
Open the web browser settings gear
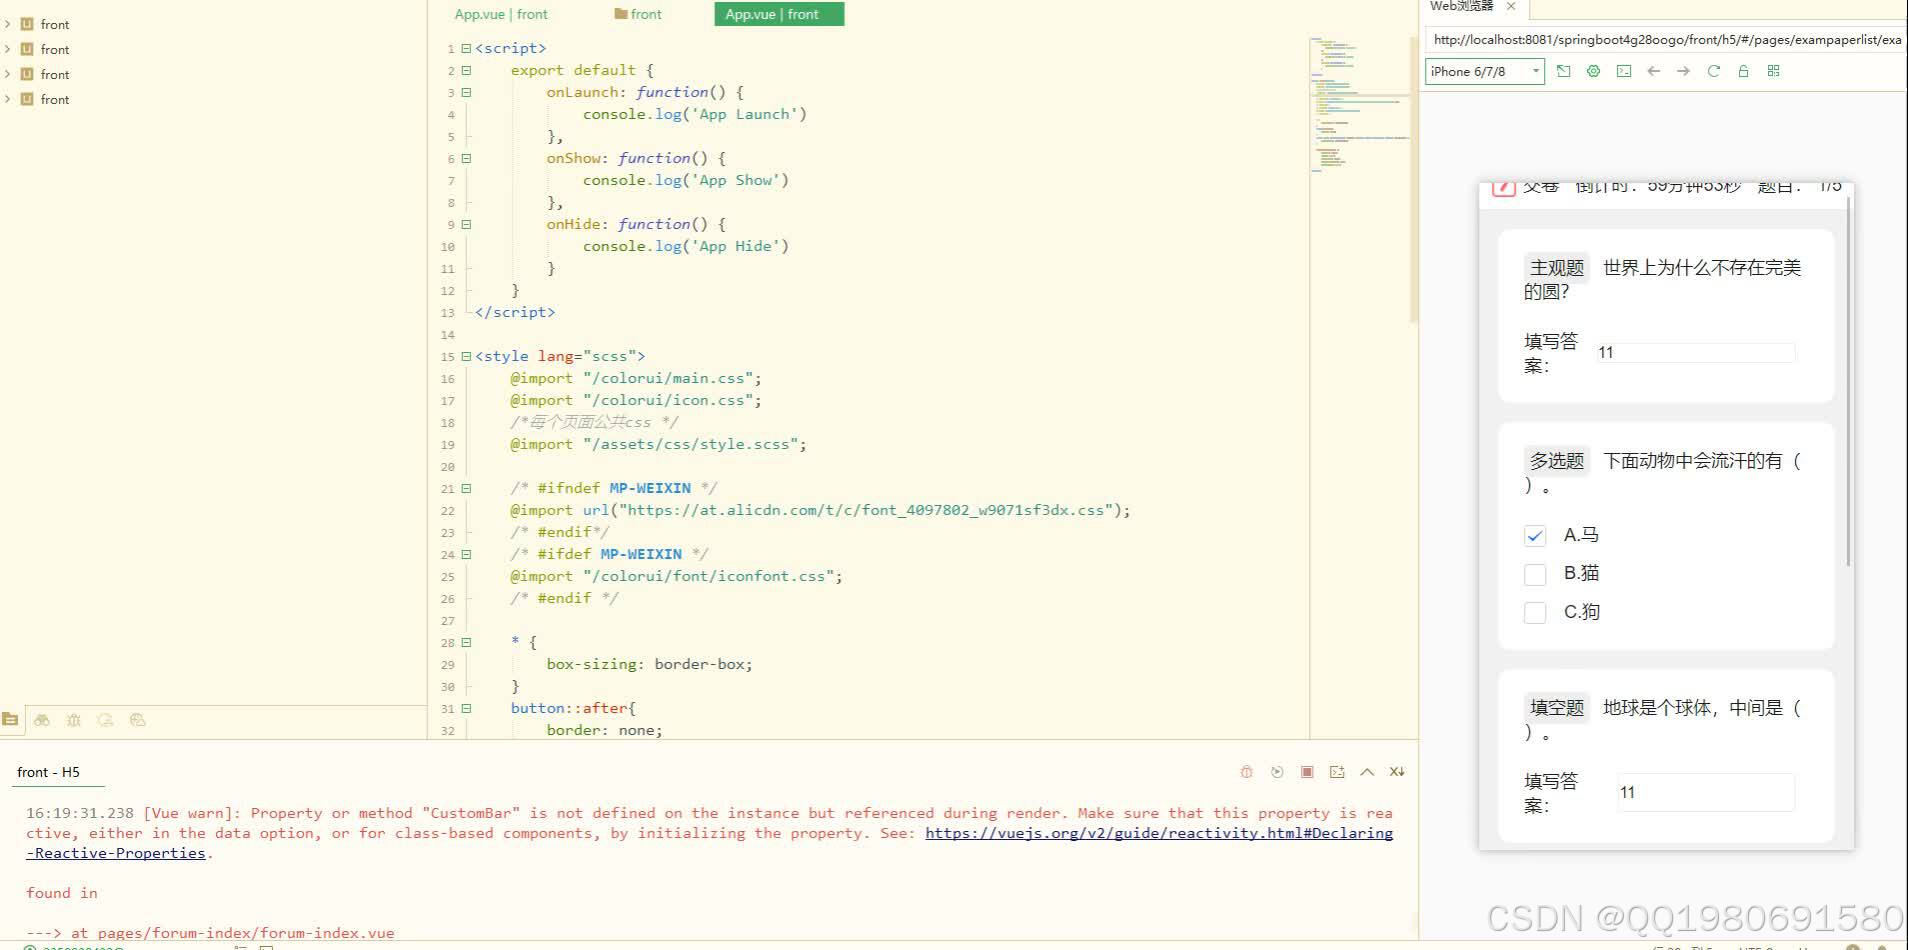pos(1594,71)
